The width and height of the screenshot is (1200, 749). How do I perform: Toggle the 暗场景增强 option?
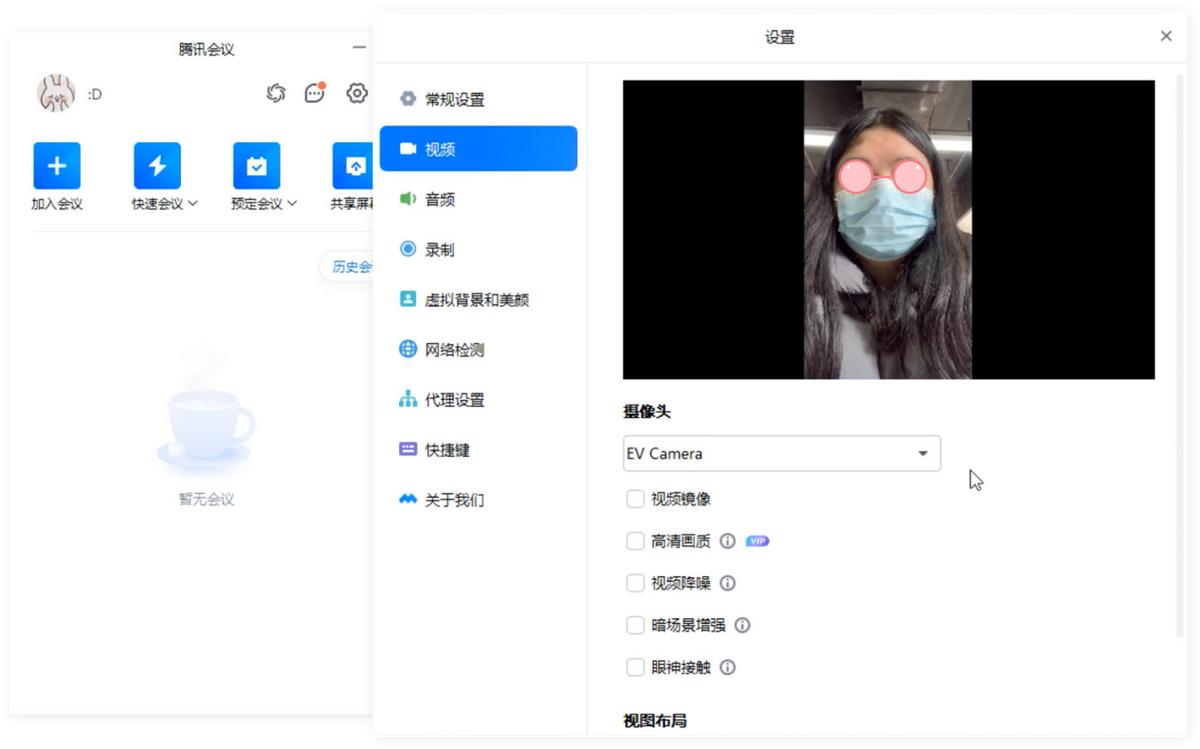[x=635, y=624]
